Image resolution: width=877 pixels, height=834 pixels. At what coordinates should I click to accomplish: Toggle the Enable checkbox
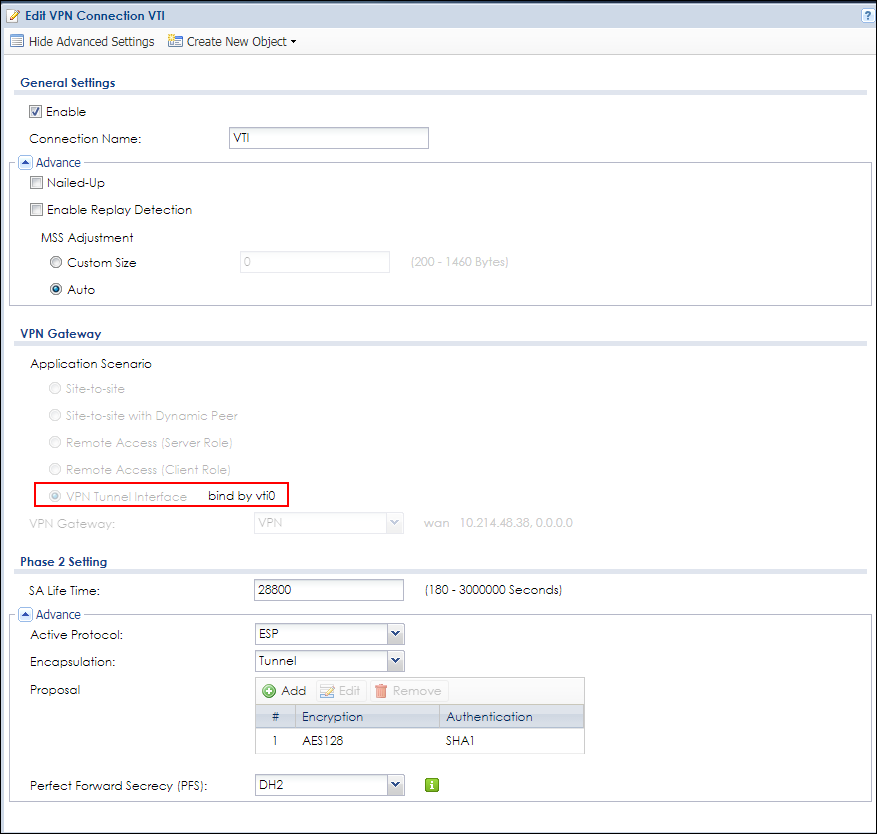[x=36, y=112]
